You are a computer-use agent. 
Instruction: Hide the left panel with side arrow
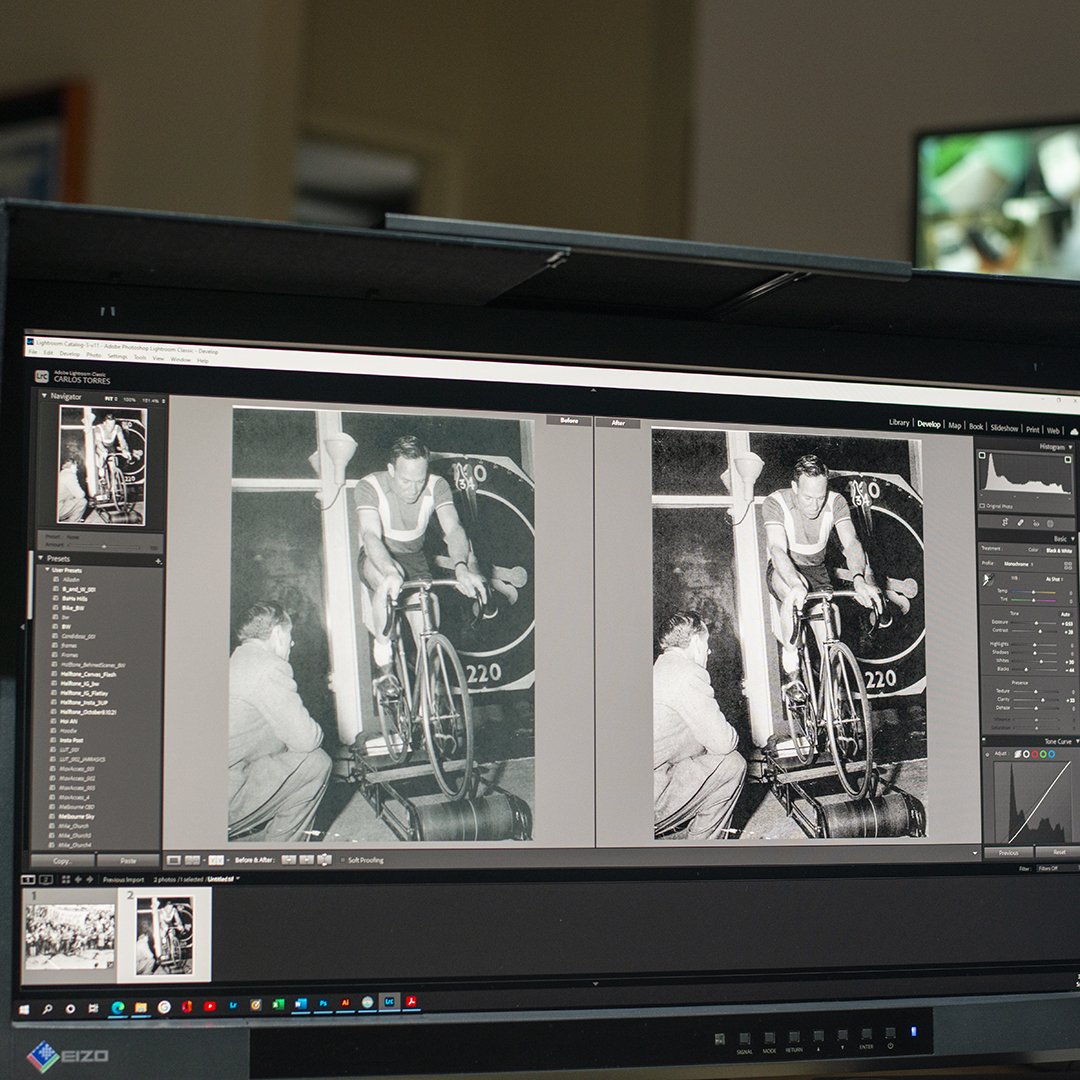coord(22,627)
